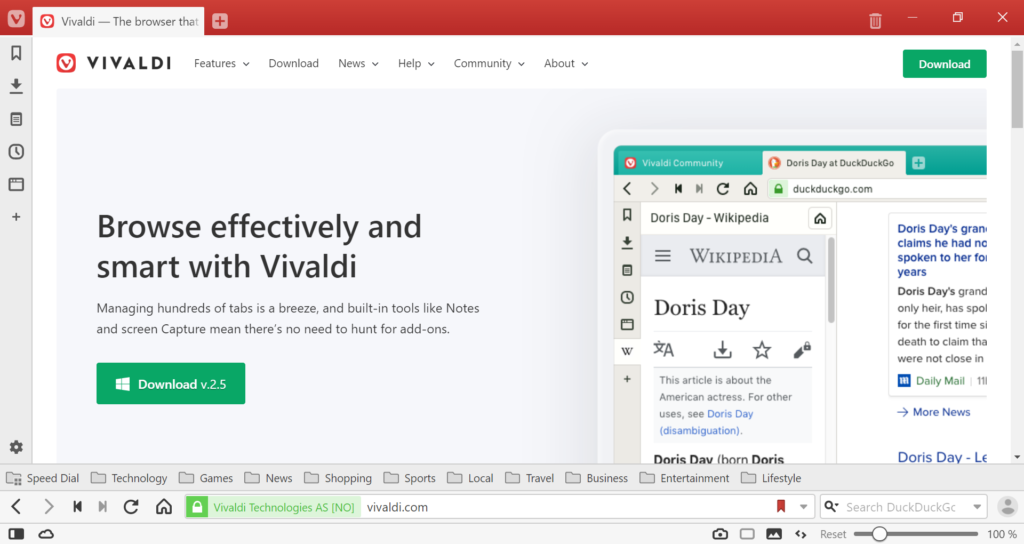1024x544 pixels.
Task: Click the search engine magnifier icon
Action: [831, 506]
